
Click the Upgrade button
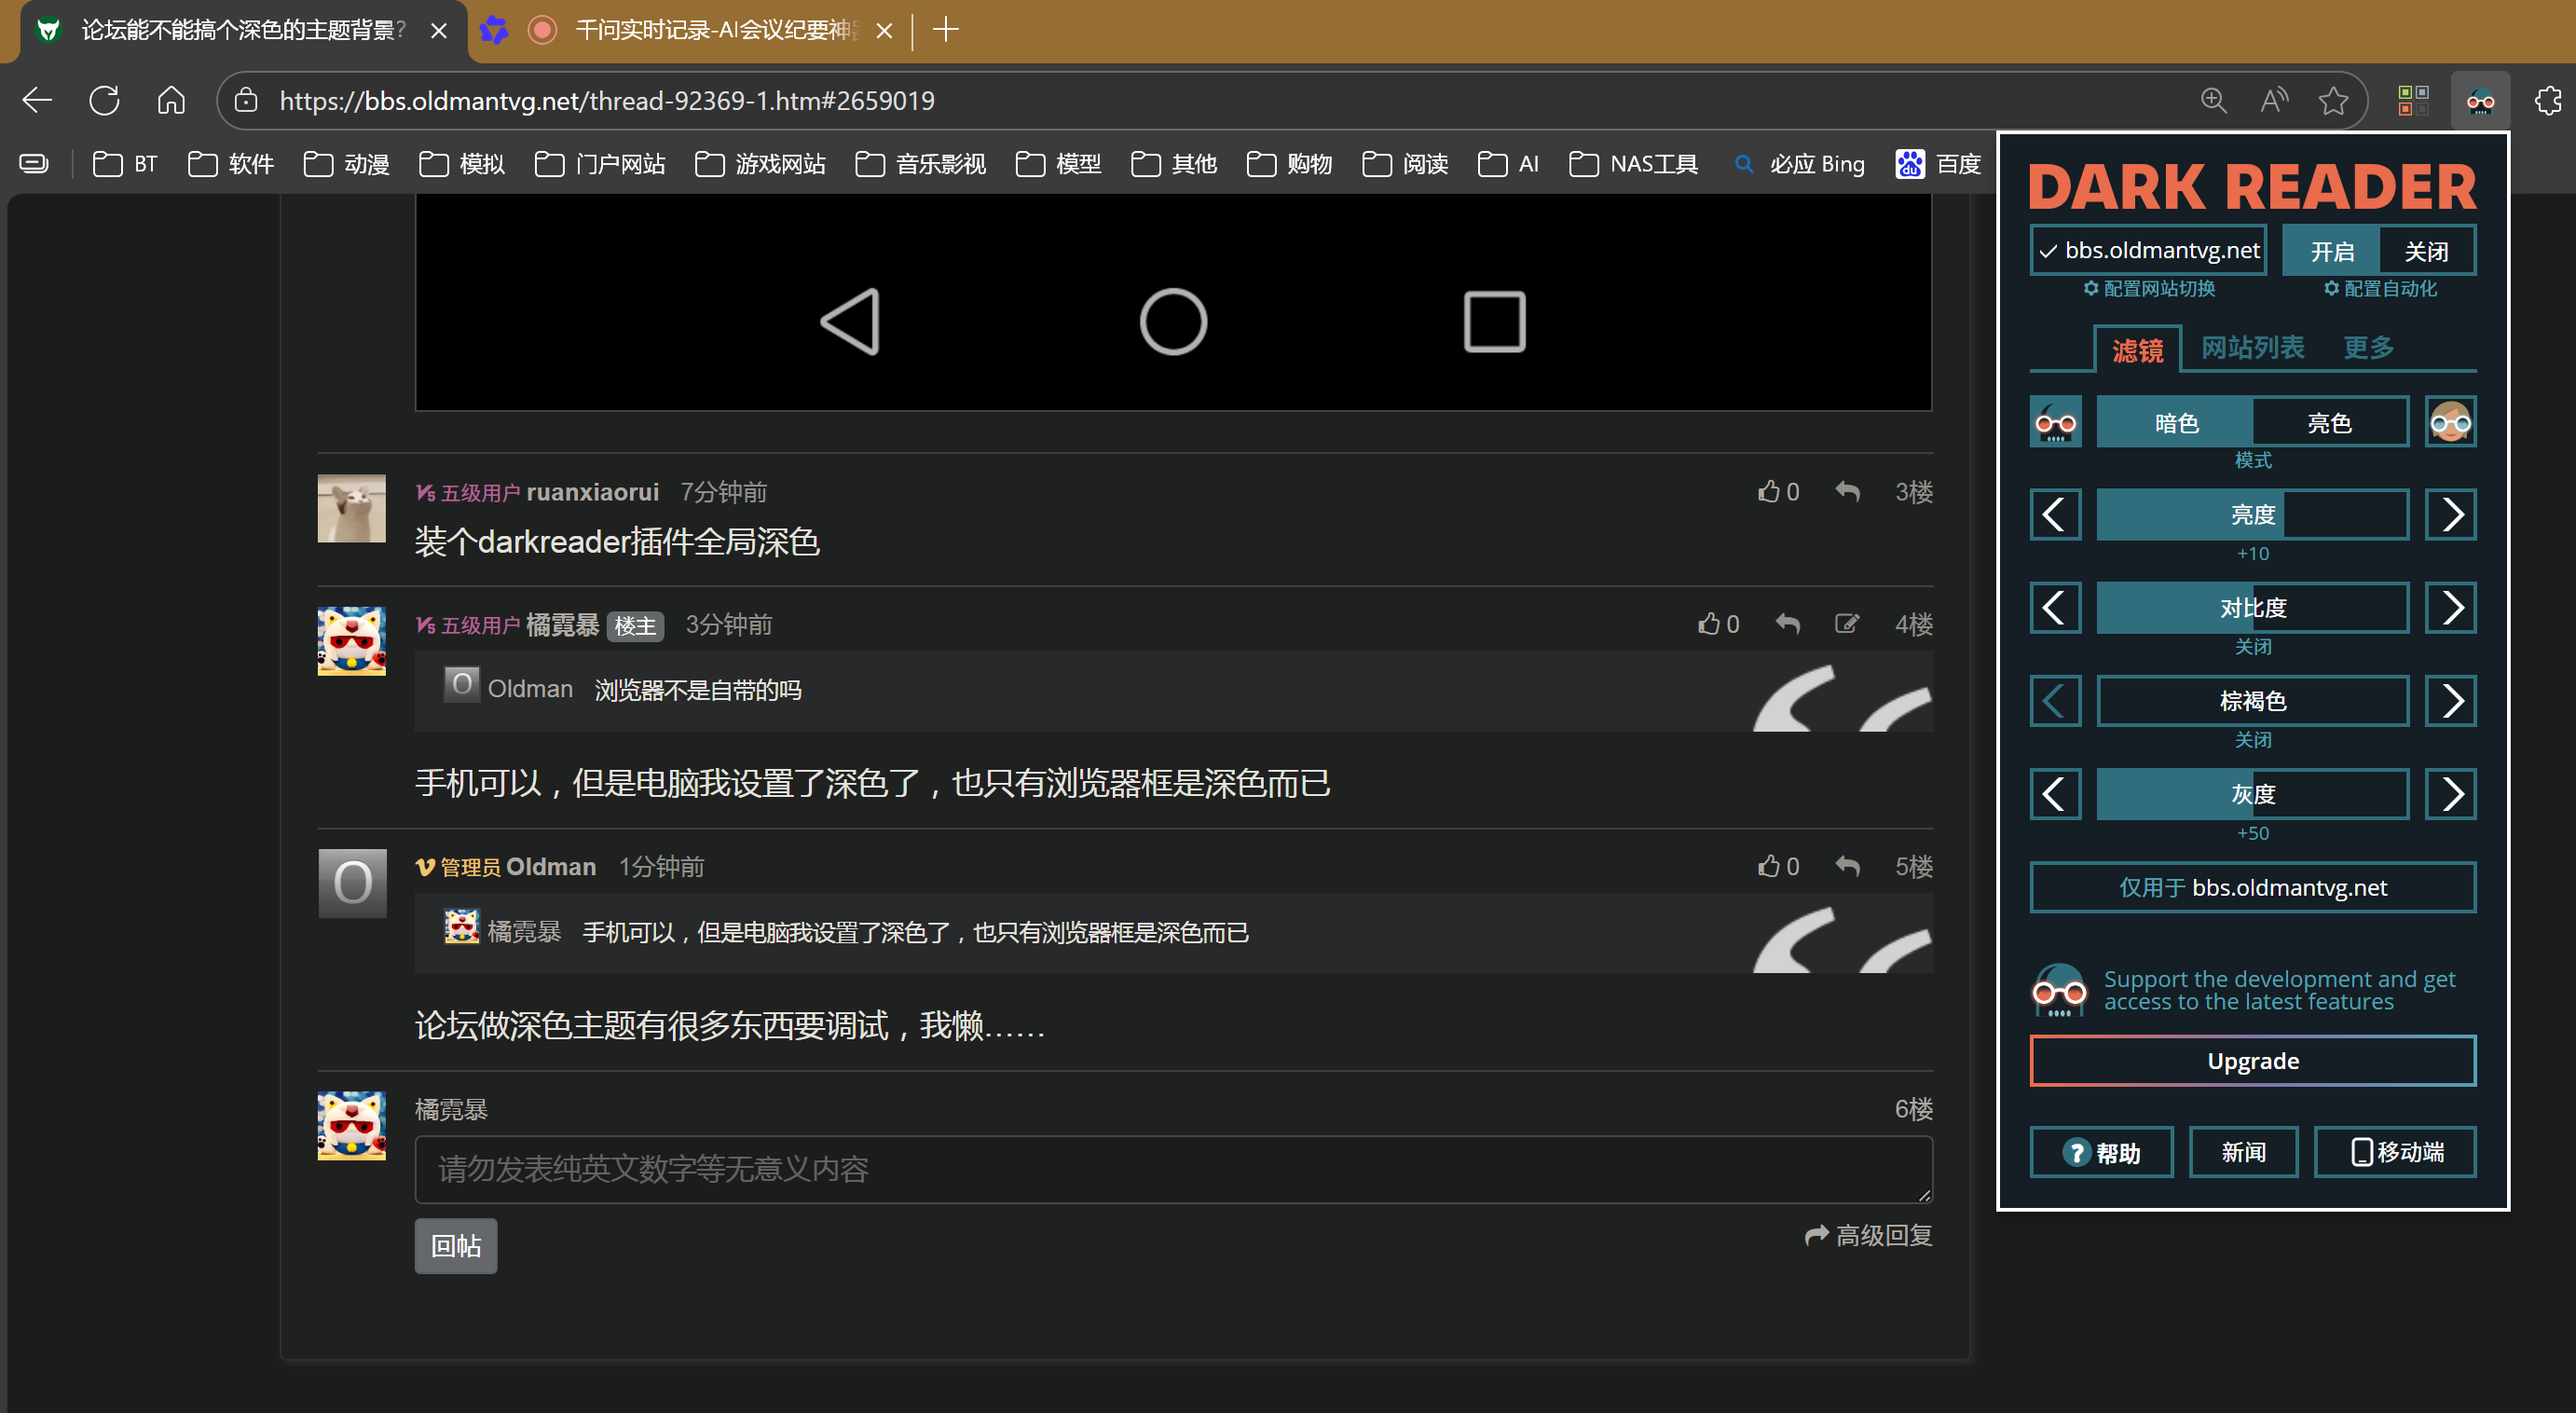pos(2251,1060)
